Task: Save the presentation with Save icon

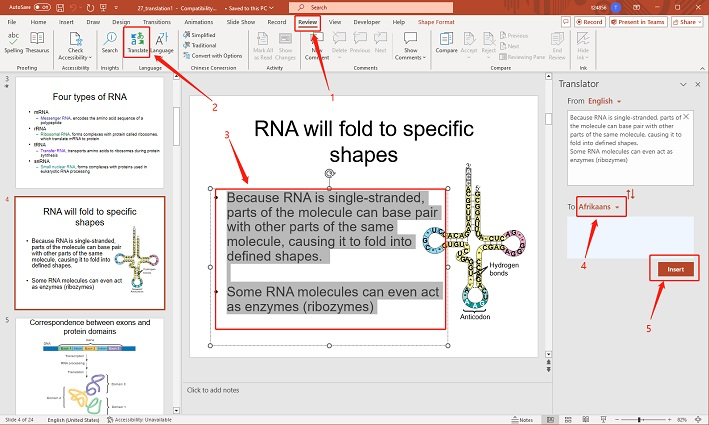Action: tap(60, 8)
